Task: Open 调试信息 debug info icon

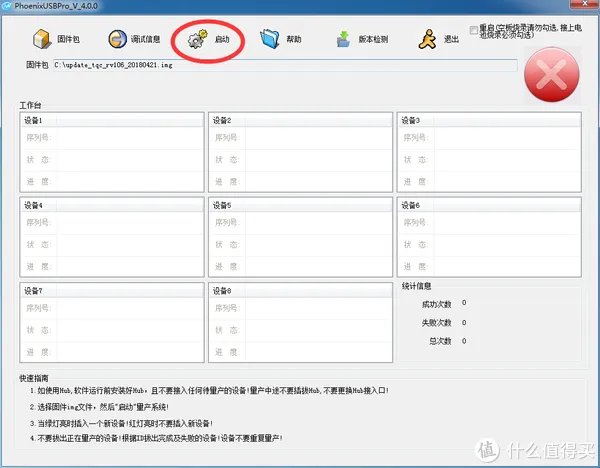Action: pyautogui.click(x=117, y=39)
